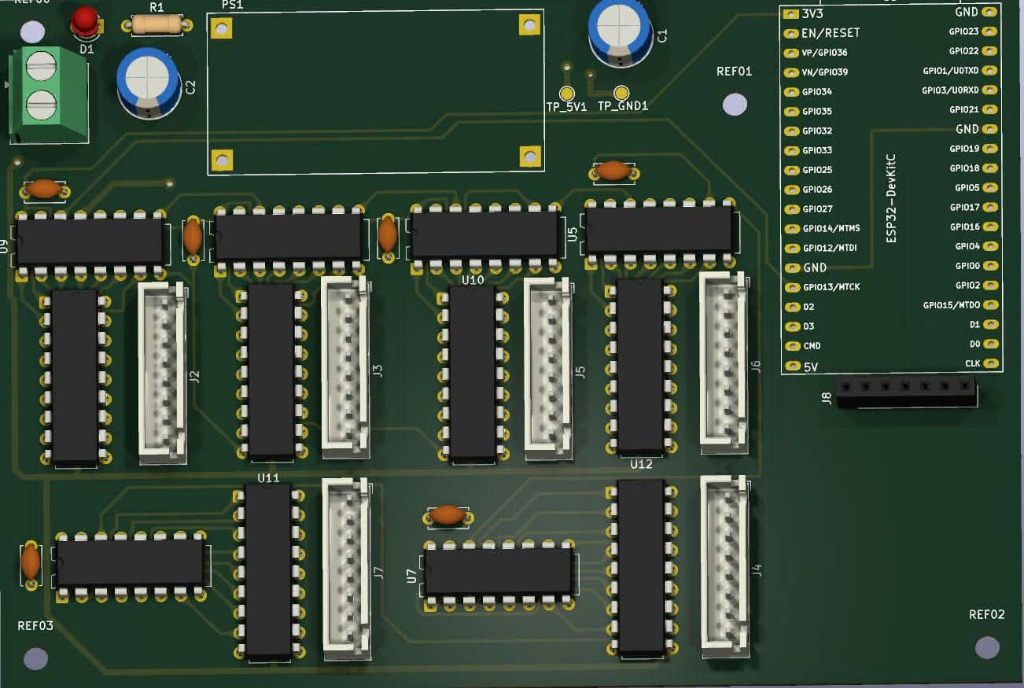Select the U11 vertical chip
Screen dimensions: 1024x688
(268, 572)
